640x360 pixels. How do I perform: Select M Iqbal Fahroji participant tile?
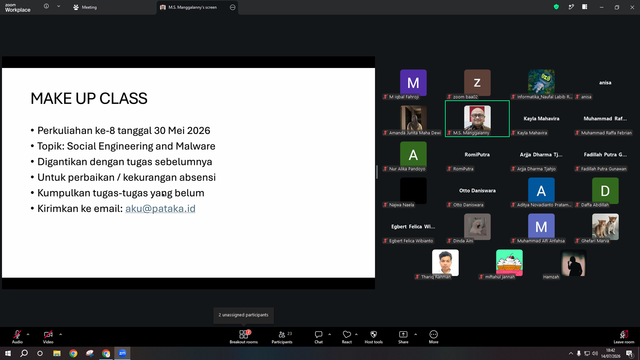pos(413,84)
